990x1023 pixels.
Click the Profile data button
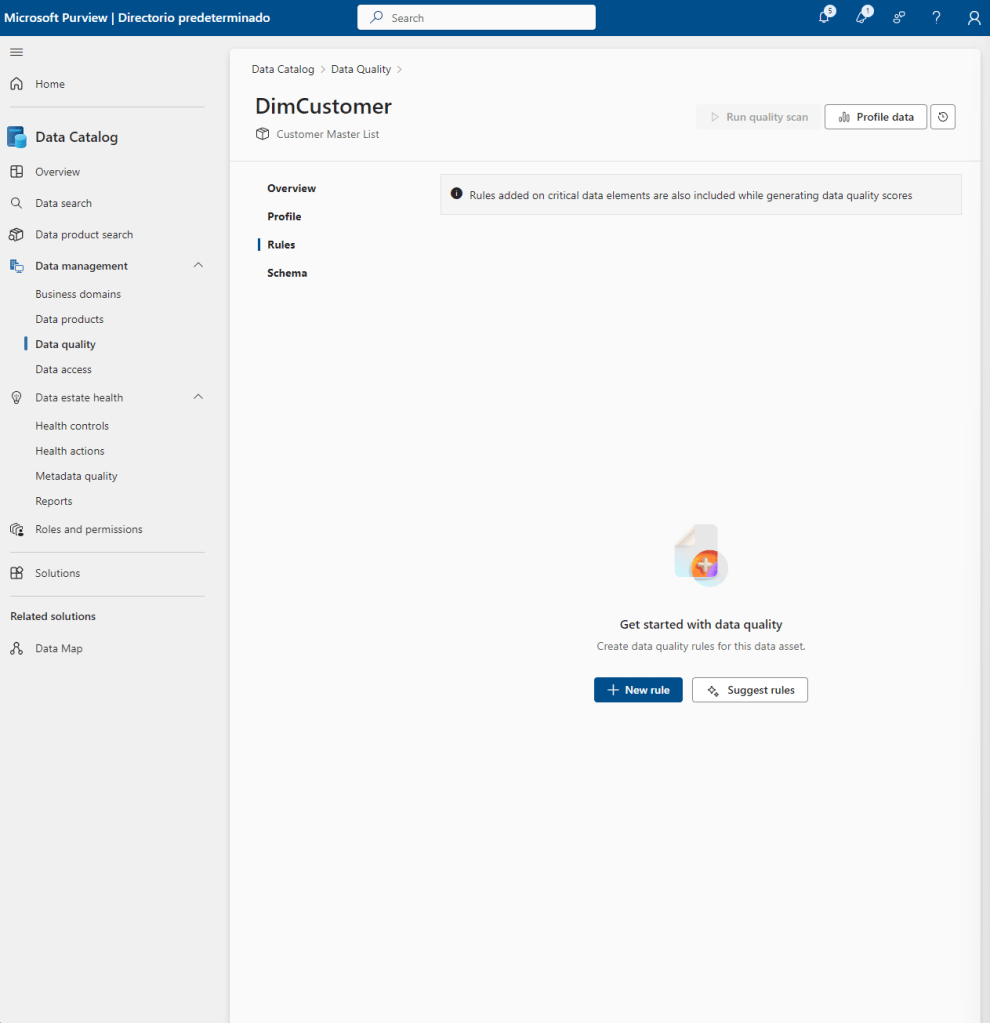point(875,117)
